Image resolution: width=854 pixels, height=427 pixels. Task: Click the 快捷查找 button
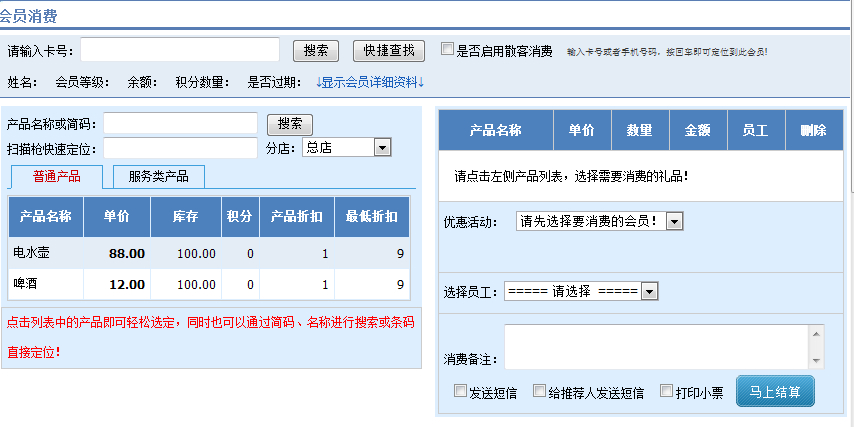click(x=388, y=51)
